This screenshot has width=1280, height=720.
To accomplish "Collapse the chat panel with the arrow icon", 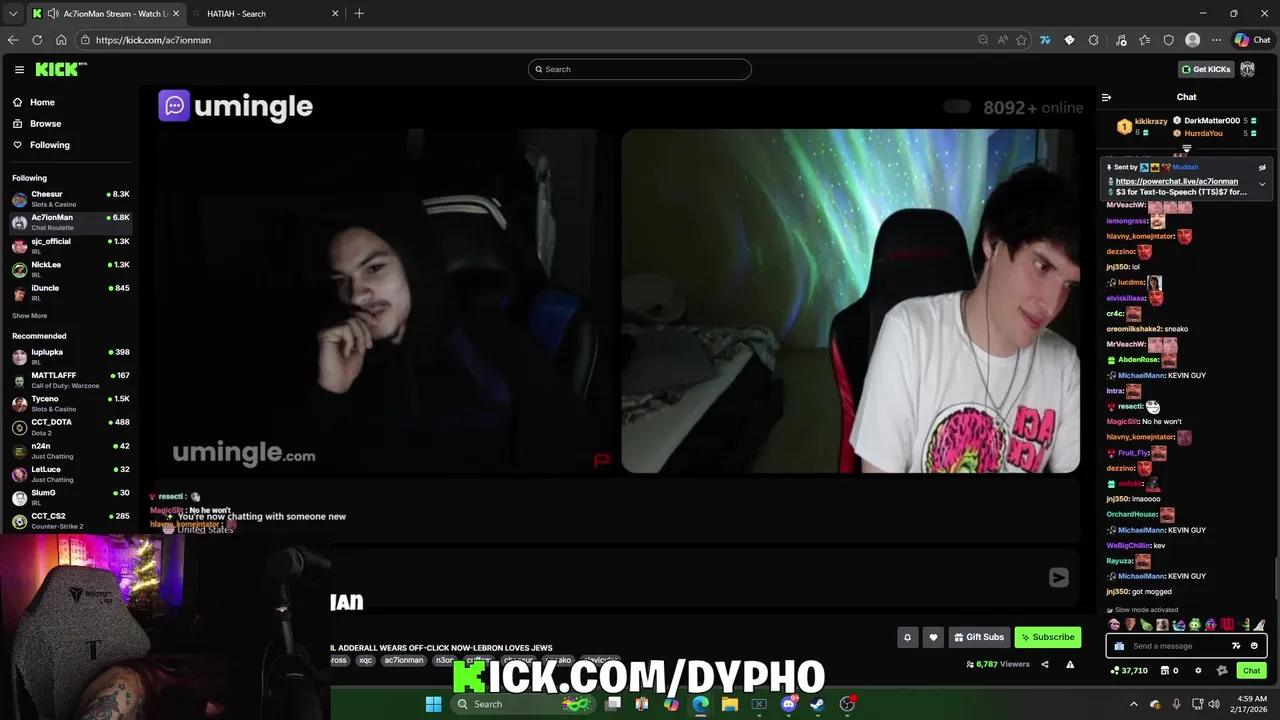I will [1106, 97].
